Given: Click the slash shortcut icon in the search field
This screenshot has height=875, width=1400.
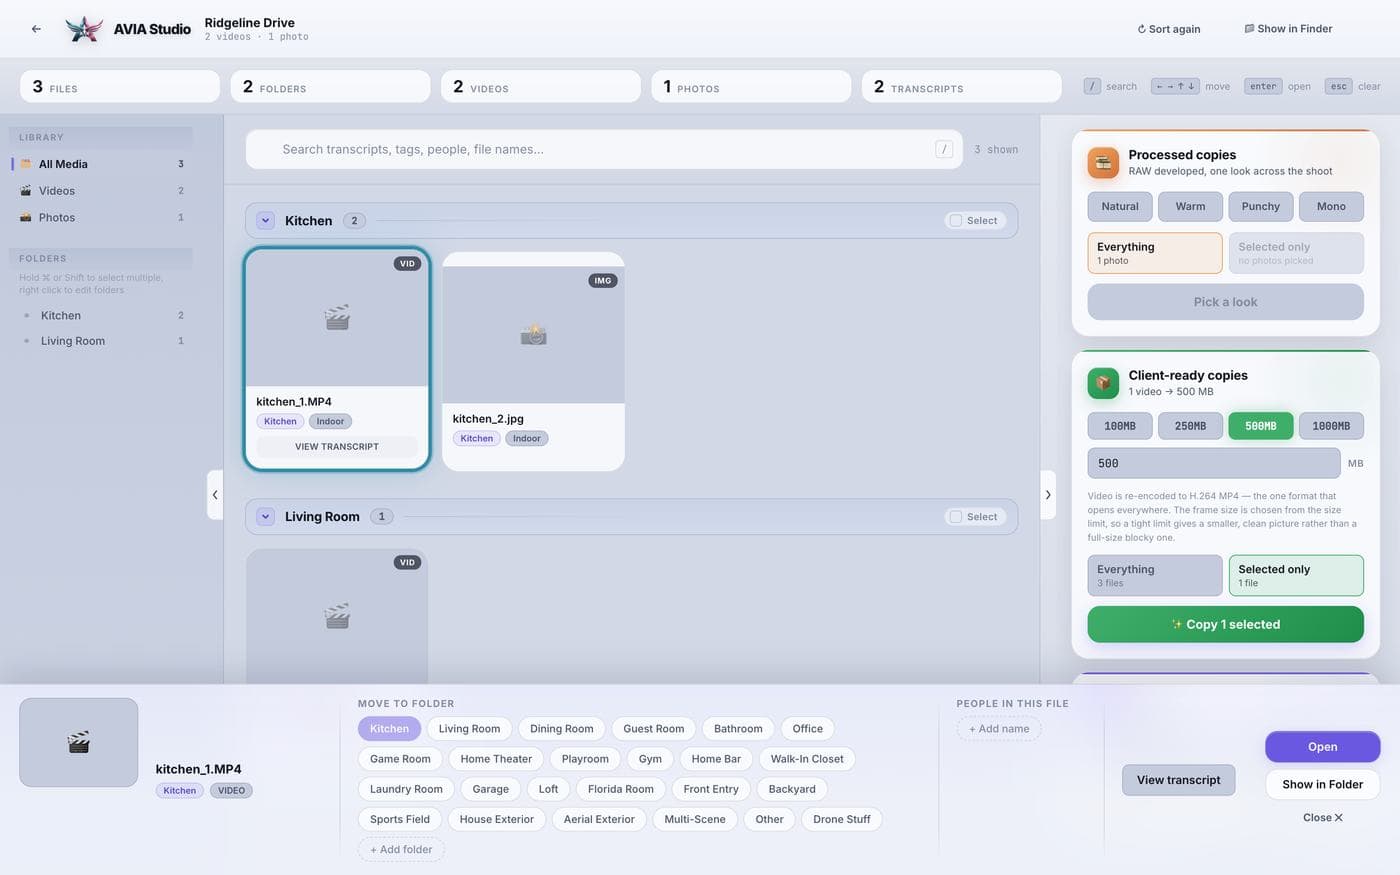Looking at the screenshot, I should pos(944,149).
